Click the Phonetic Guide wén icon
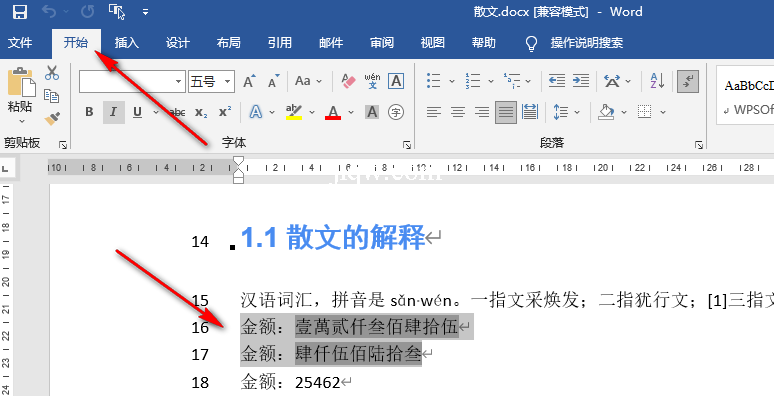Image resolution: width=774 pixels, height=396 pixels. tap(373, 81)
